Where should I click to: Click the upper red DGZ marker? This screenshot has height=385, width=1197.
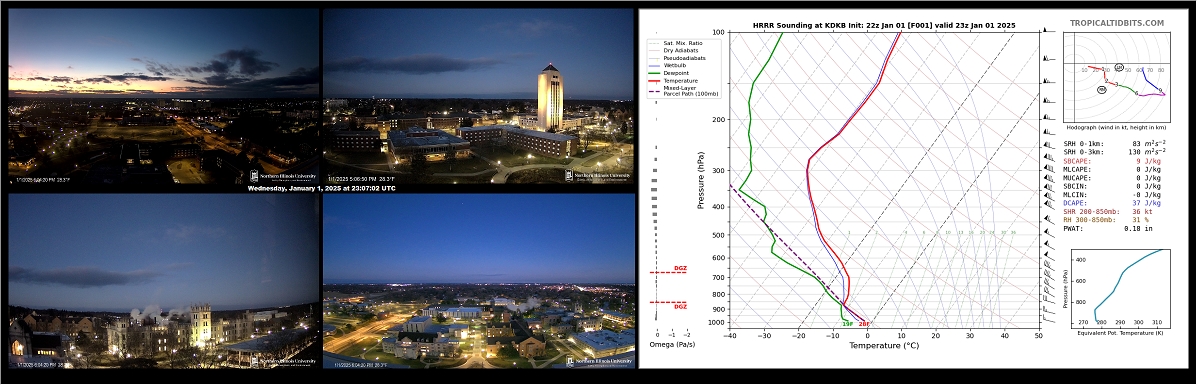[679, 268]
